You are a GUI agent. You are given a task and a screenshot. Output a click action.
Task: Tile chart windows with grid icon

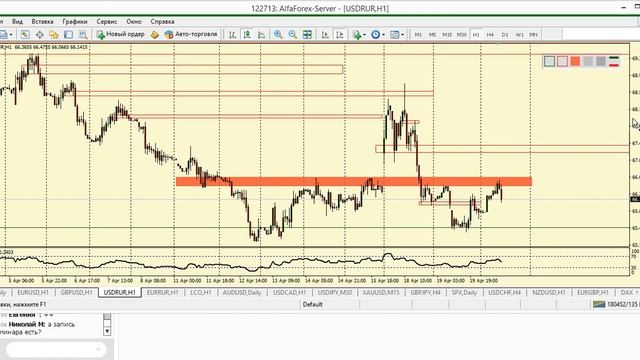click(x=307, y=35)
